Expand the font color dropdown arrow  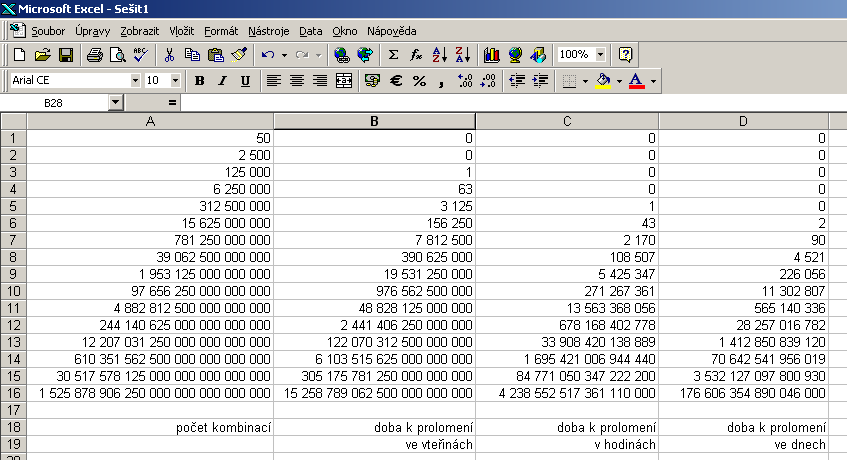tap(653, 81)
